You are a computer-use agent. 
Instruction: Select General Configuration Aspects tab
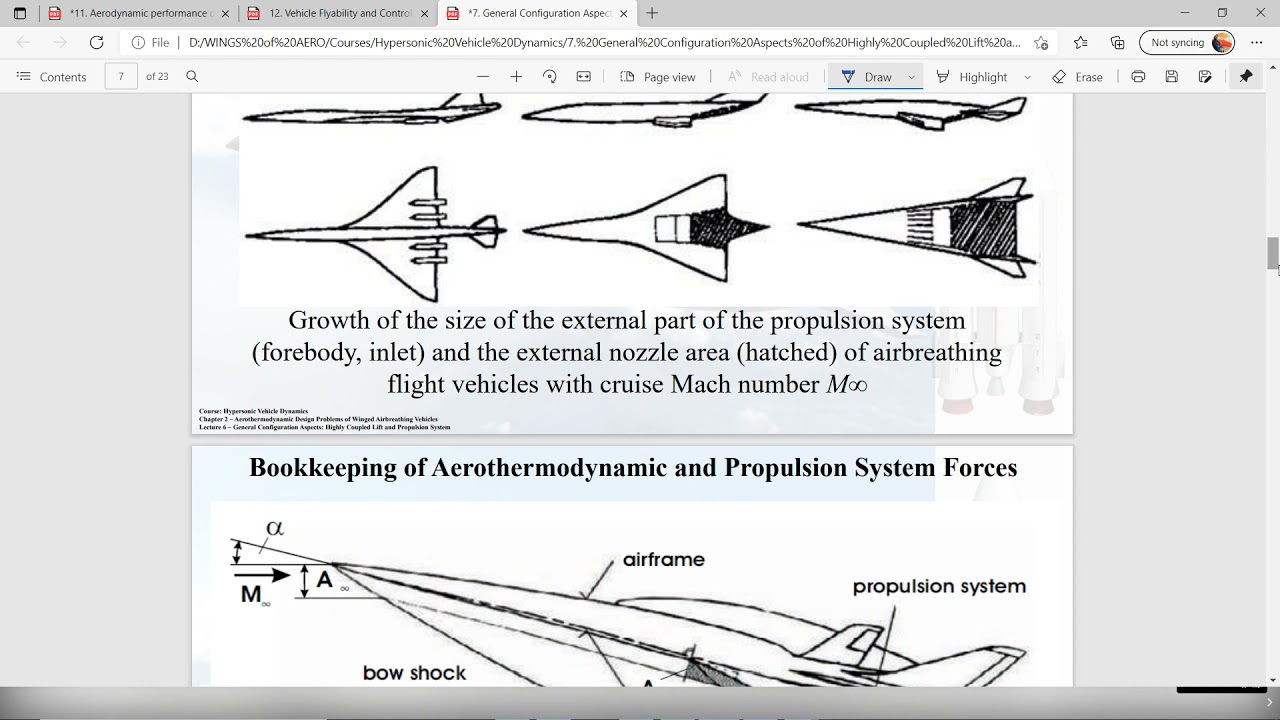coord(538,14)
